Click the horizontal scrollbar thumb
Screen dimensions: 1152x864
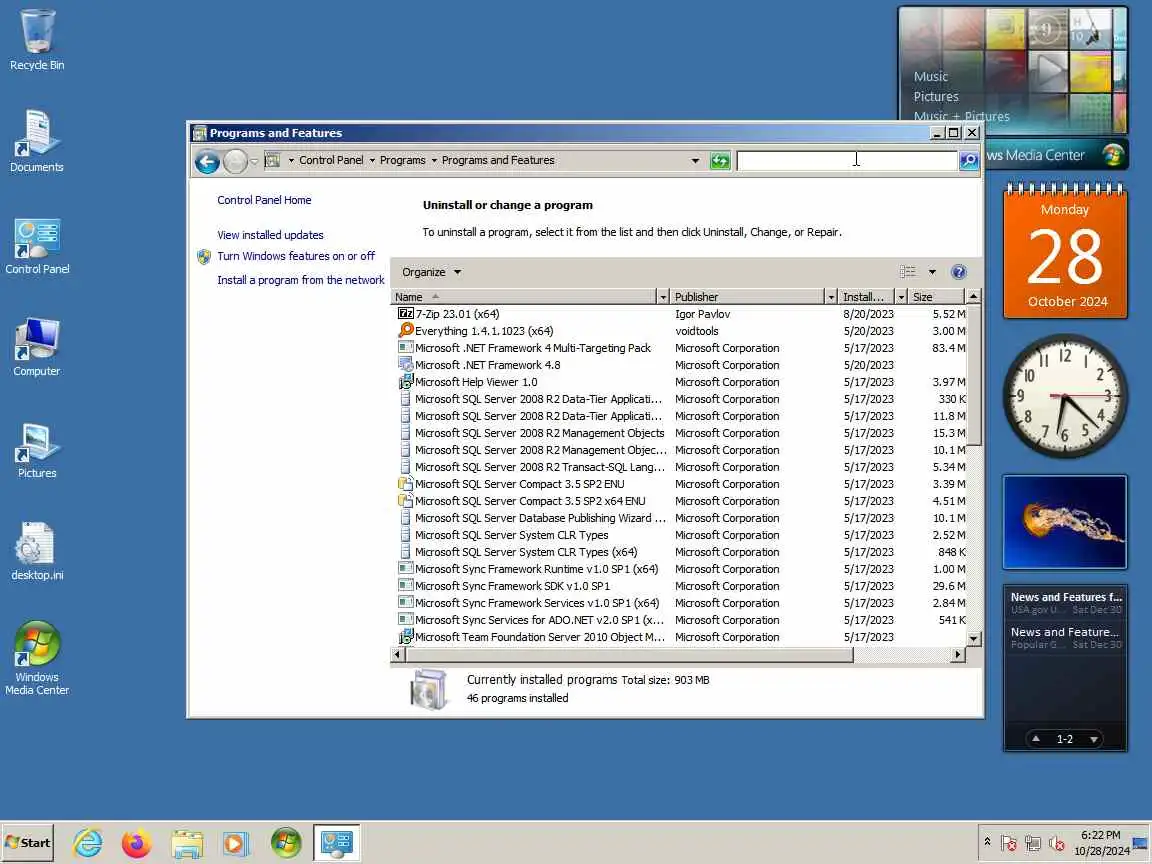(x=629, y=654)
